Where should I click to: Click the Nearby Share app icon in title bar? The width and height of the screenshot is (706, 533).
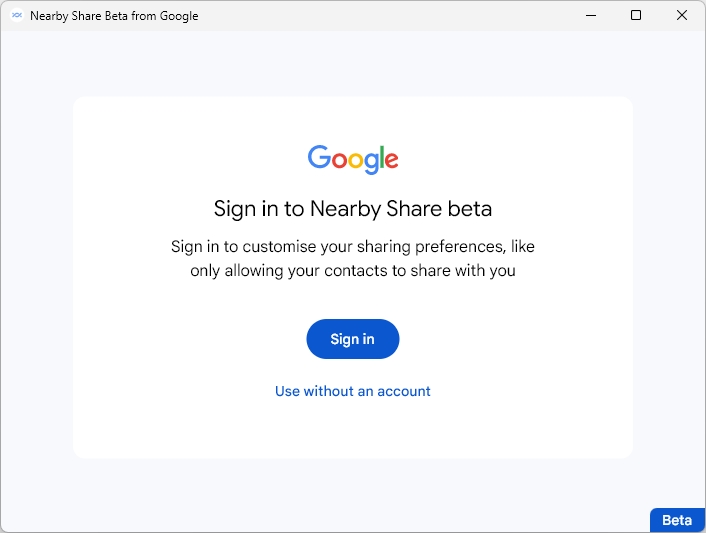pyautogui.click(x=16, y=16)
